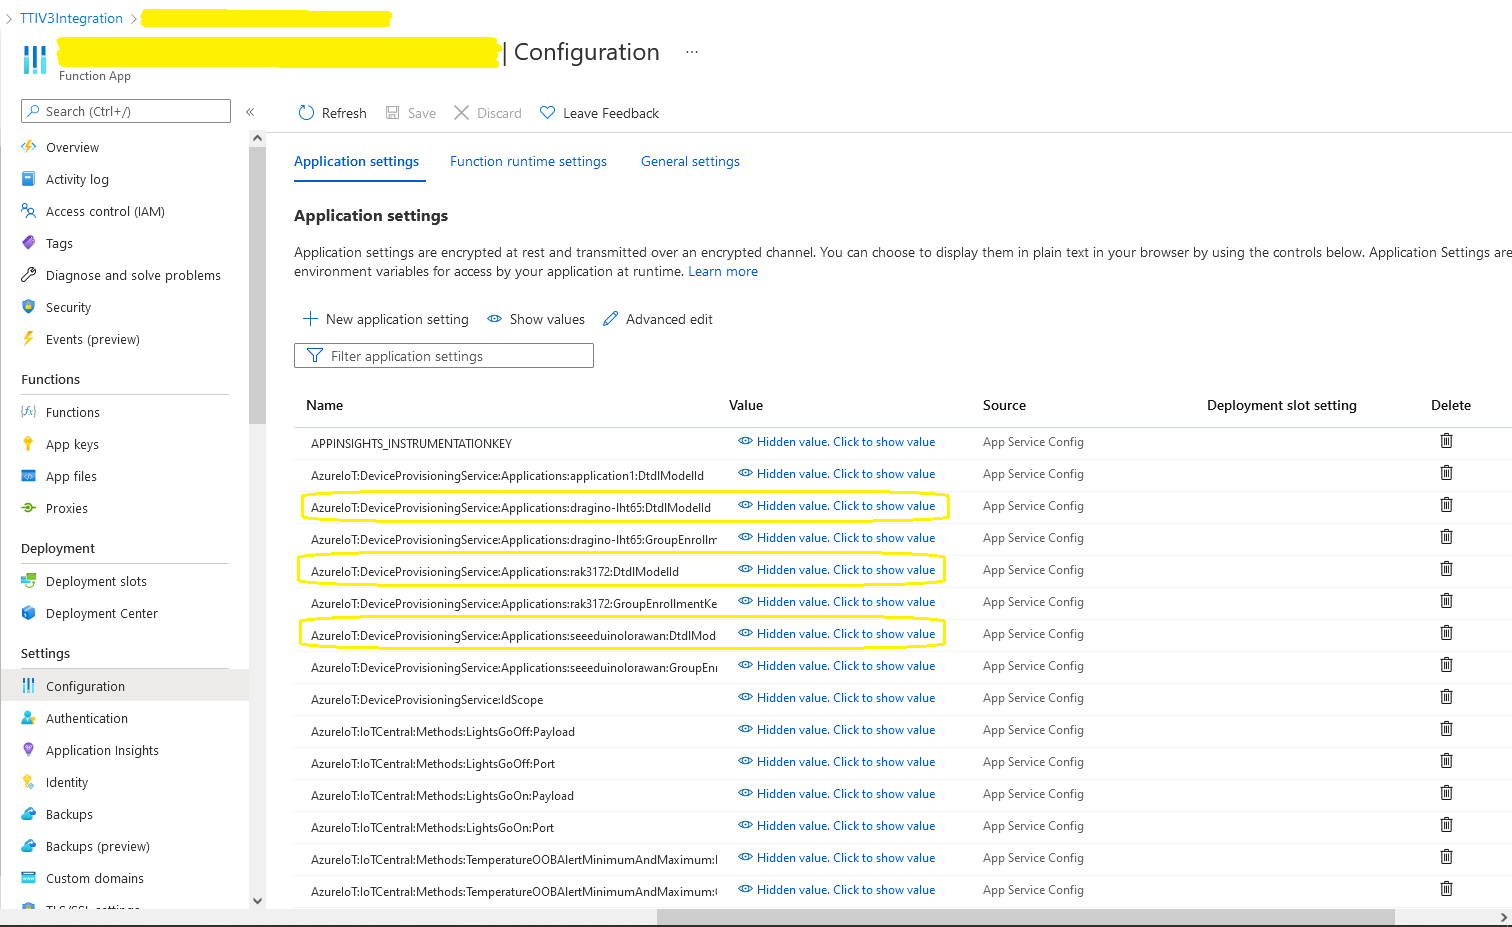Show hidden value of LightsGoOn:Port setting
The image size is (1512, 927).
845,826
